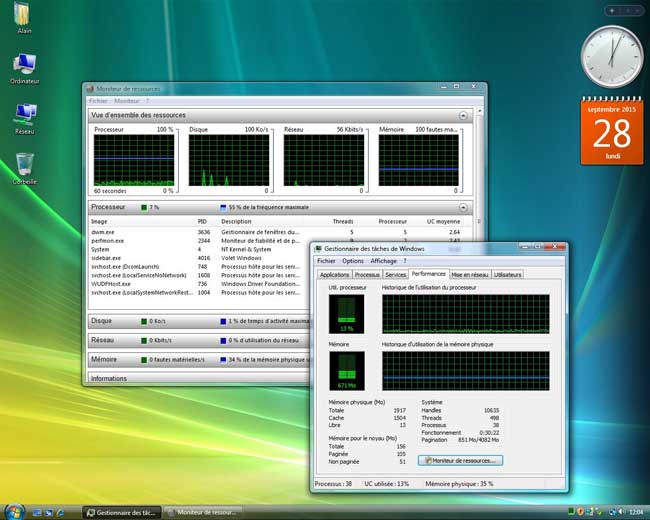Click the volume icon in system tray
This screenshot has width=650, height=520.
click(x=620, y=512)
